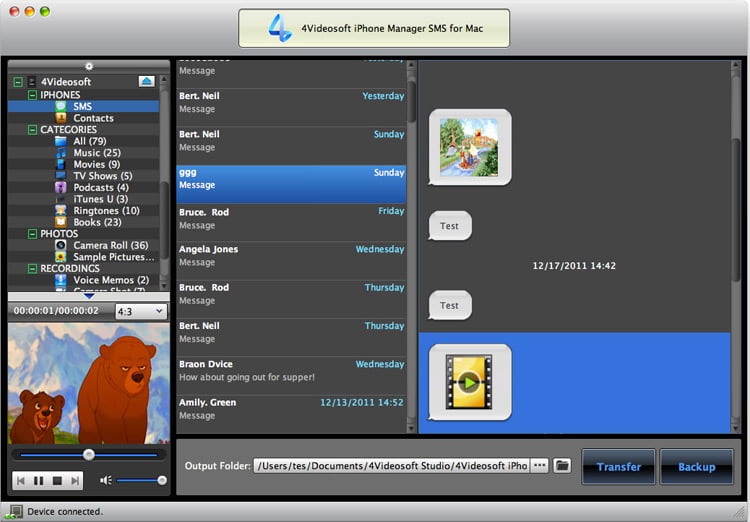Click the open output folder icon
This screenshot has height=522, width=750.
click(x=562, y=465)
